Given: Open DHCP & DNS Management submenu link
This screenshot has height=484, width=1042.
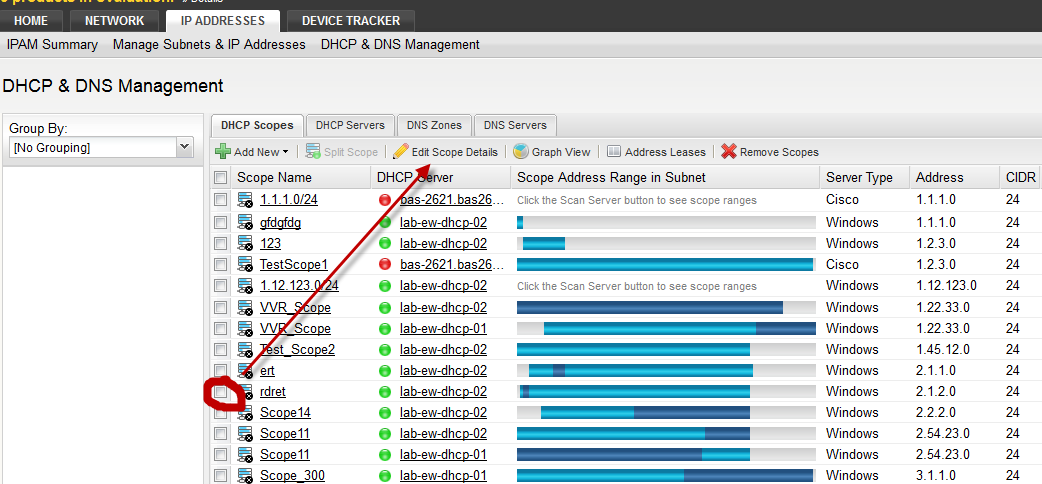Looking at the screenshot, I should pyautogui.click(x=400, y=45).
